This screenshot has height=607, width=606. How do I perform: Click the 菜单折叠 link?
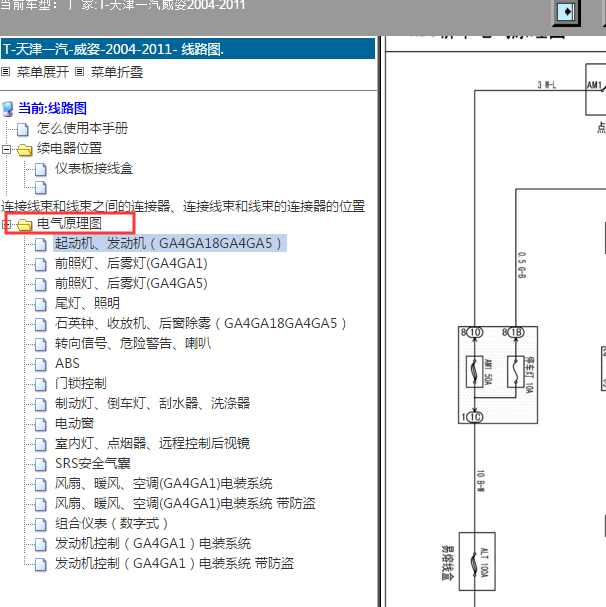click(117, 72)
